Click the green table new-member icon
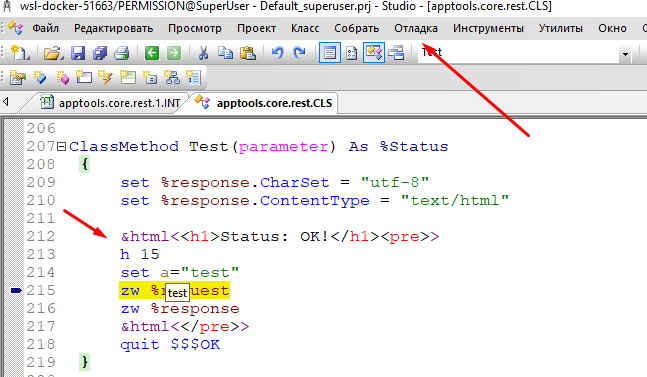The width and height of the screenshot is (647, 377). 128,77
